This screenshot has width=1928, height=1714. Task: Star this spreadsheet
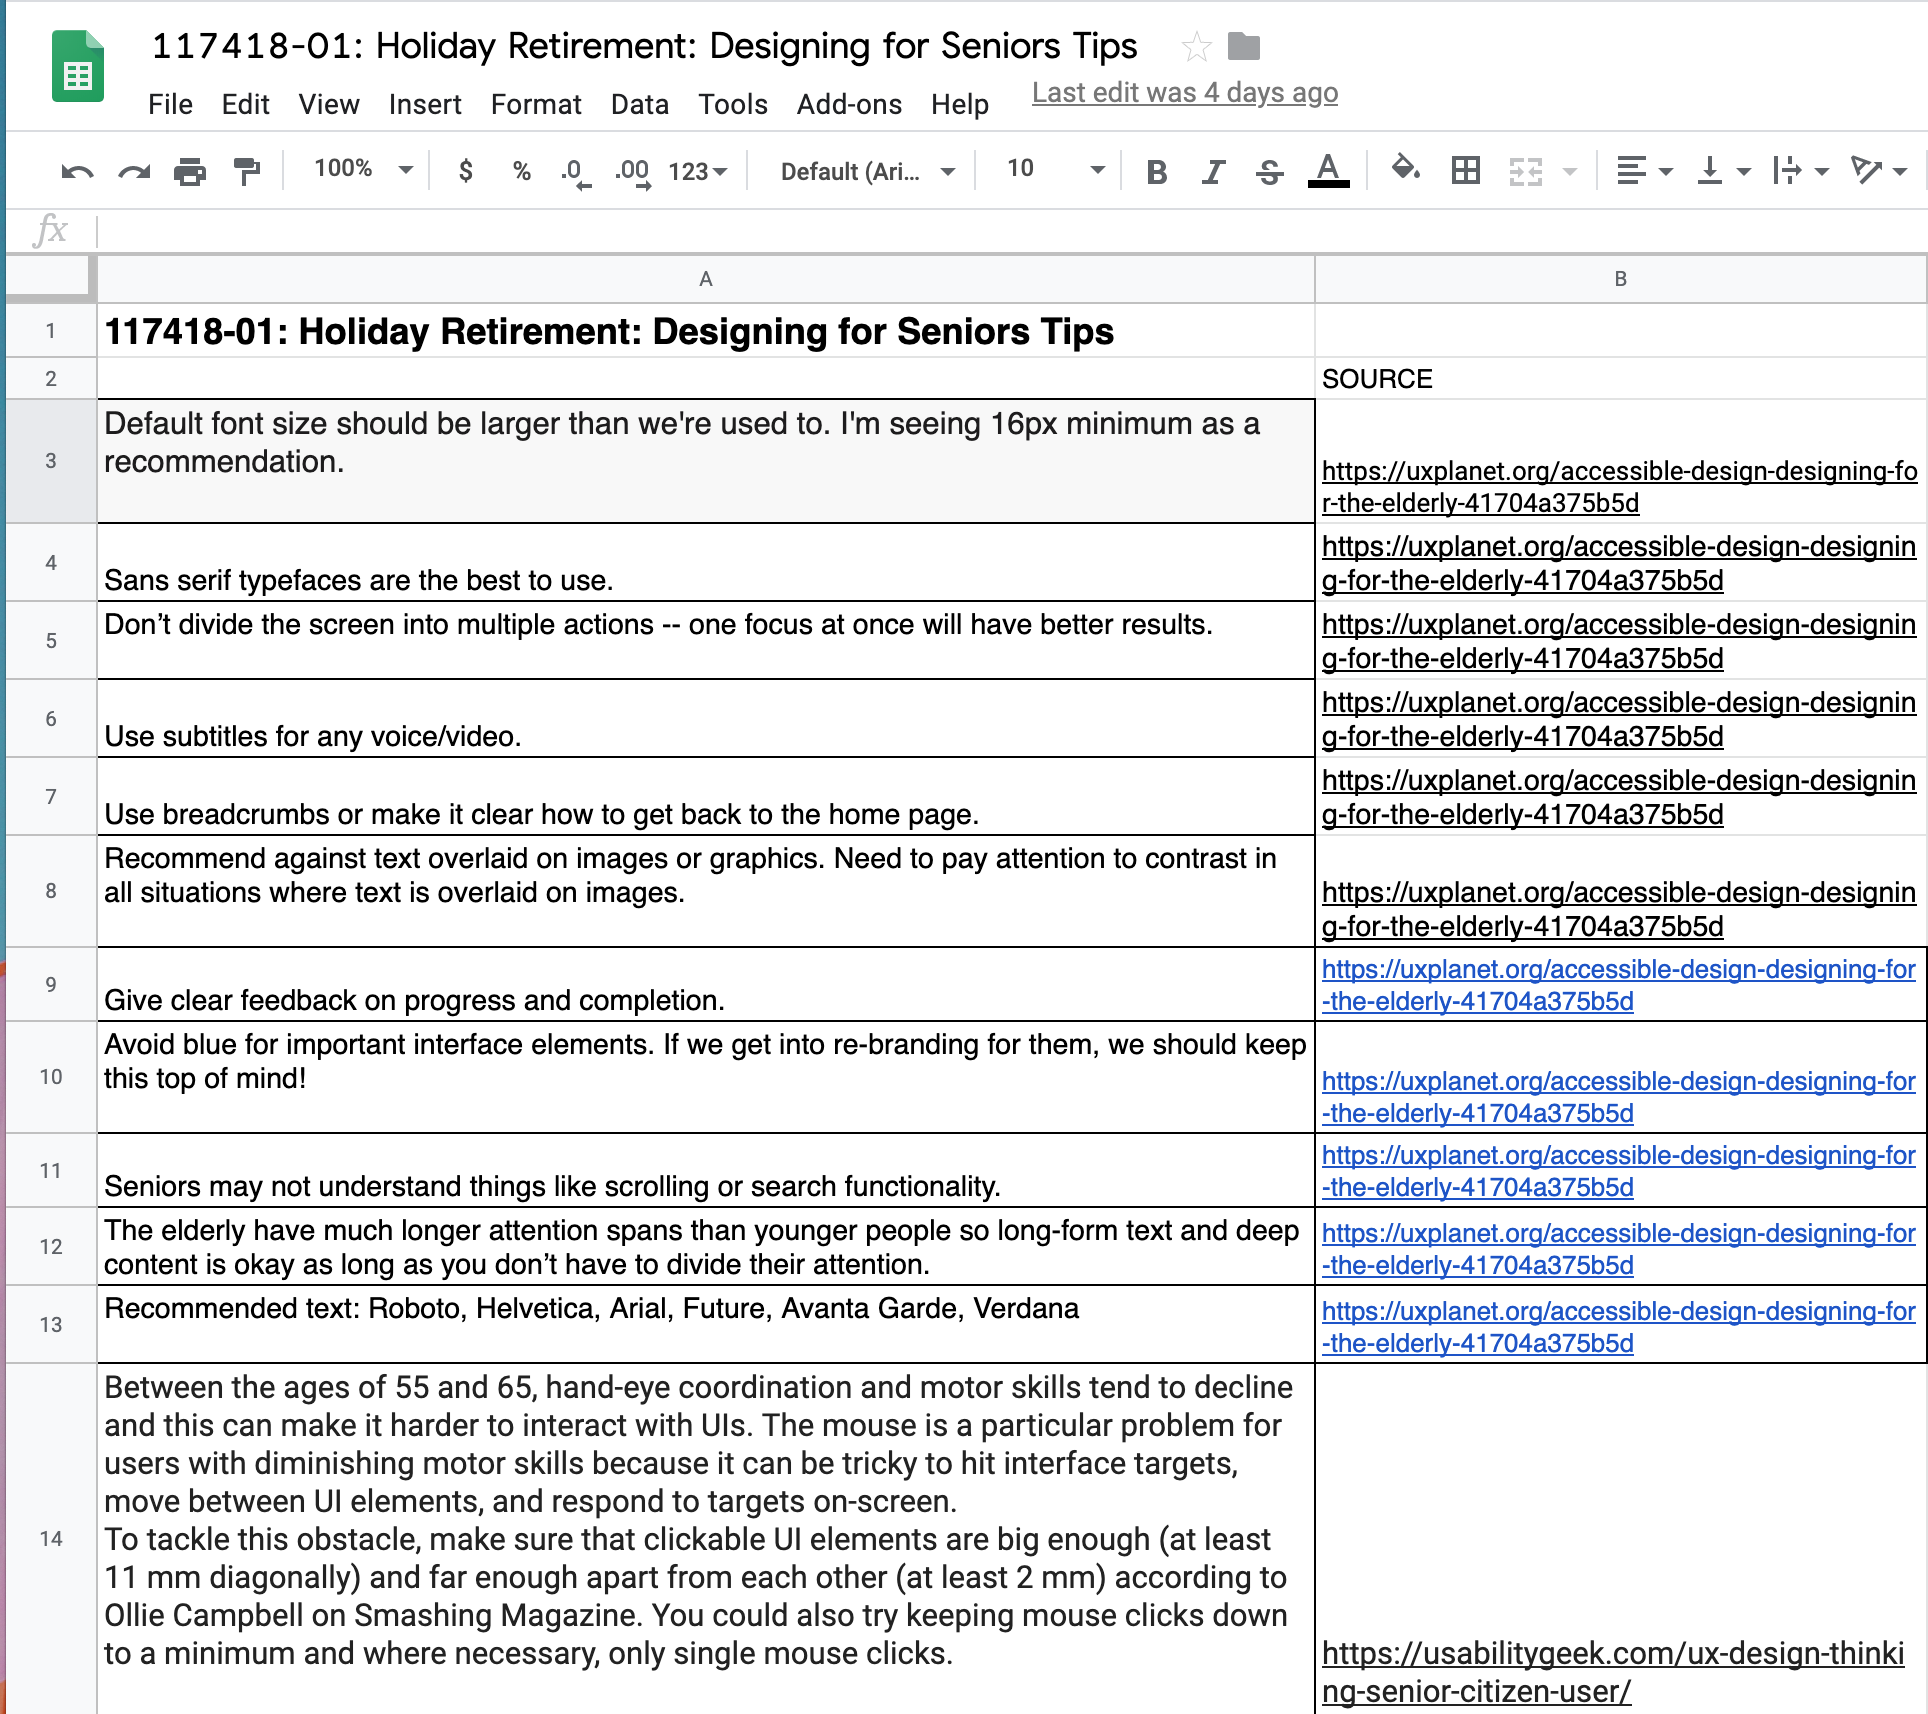(1196, 46)
